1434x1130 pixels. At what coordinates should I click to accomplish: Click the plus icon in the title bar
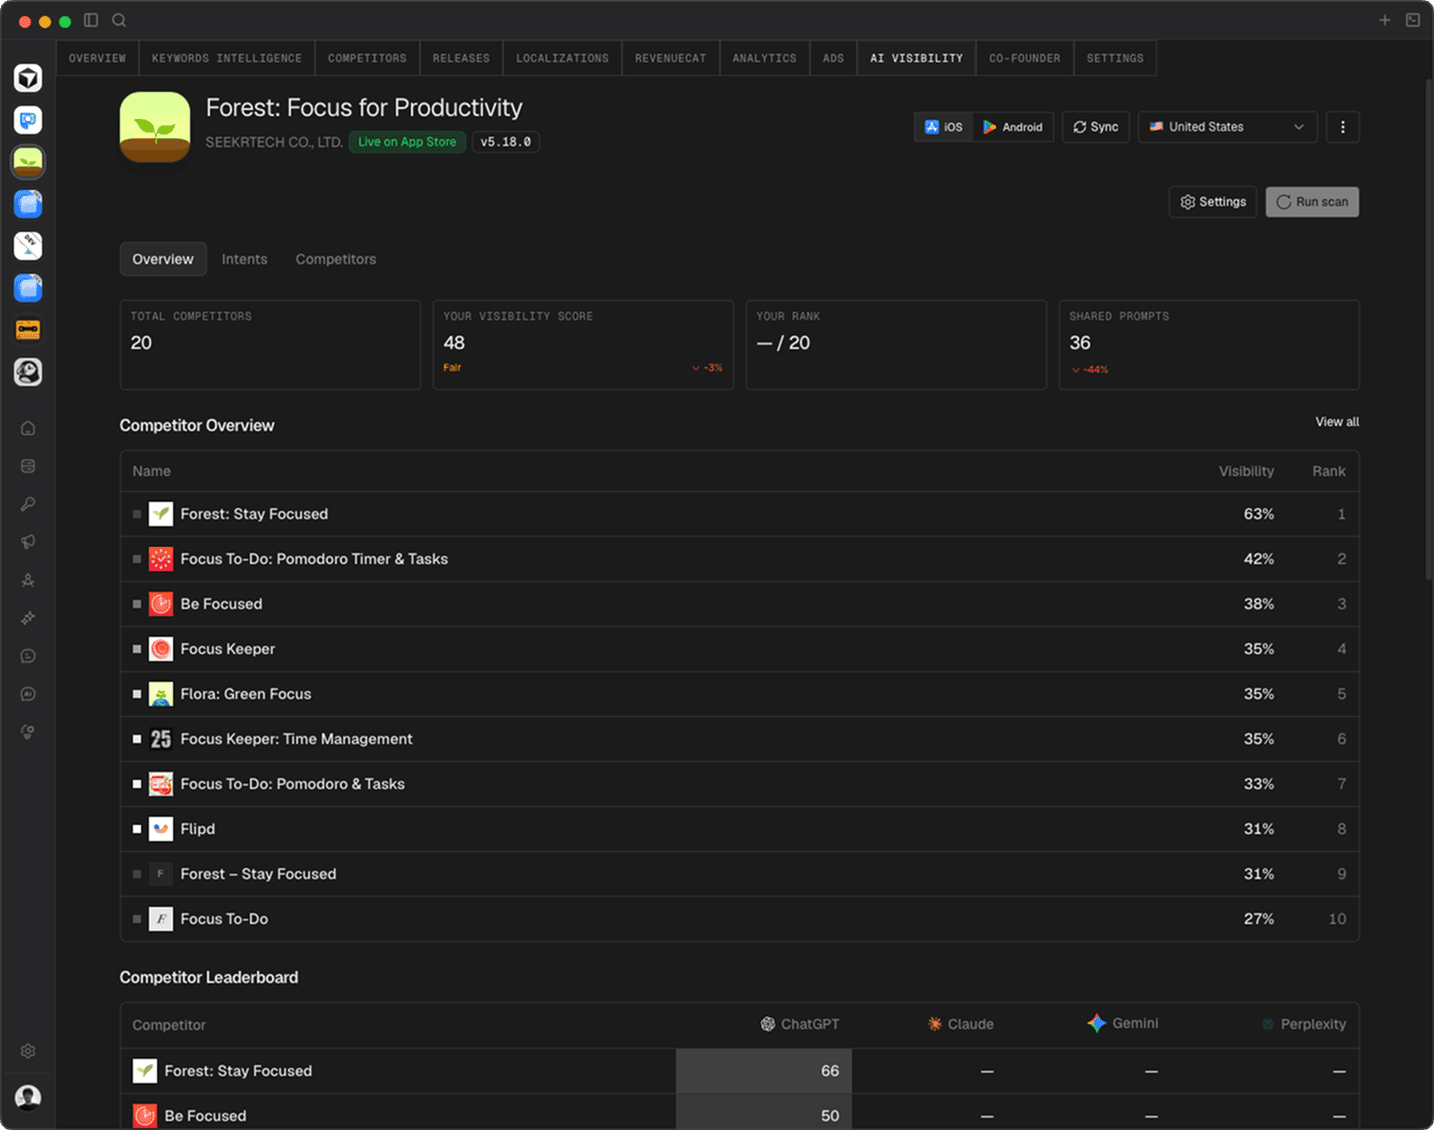pyautogui.click(x=1385, y=20)
